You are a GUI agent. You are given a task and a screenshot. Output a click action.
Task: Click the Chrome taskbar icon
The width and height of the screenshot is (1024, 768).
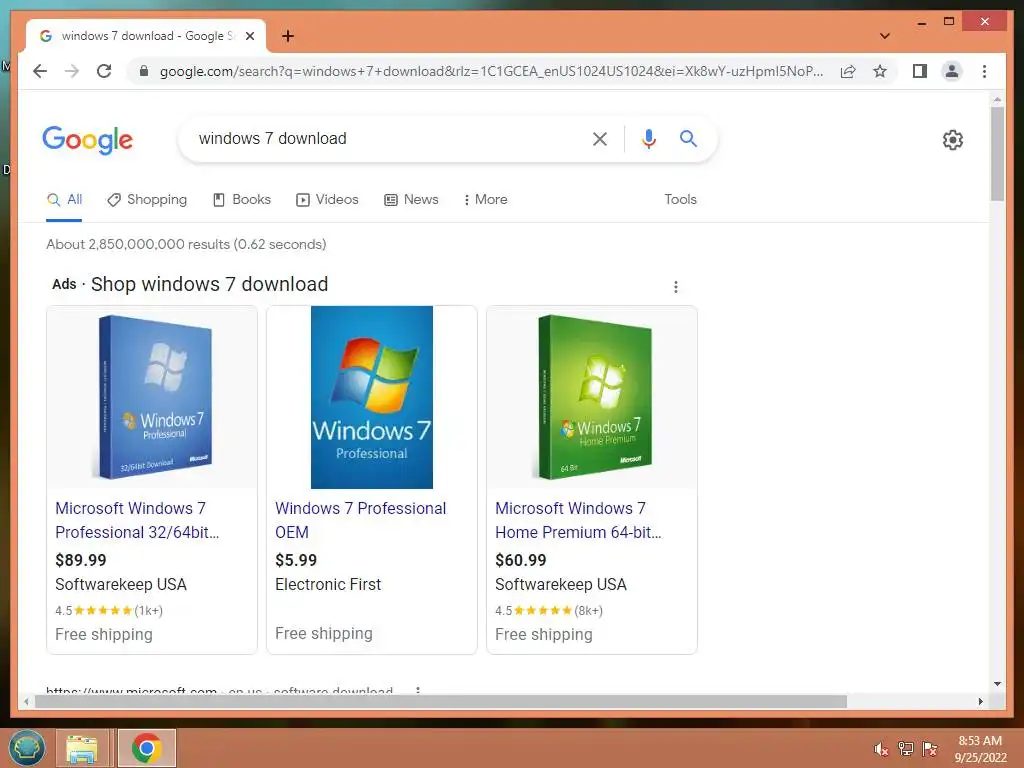click(x=146, y=748)
